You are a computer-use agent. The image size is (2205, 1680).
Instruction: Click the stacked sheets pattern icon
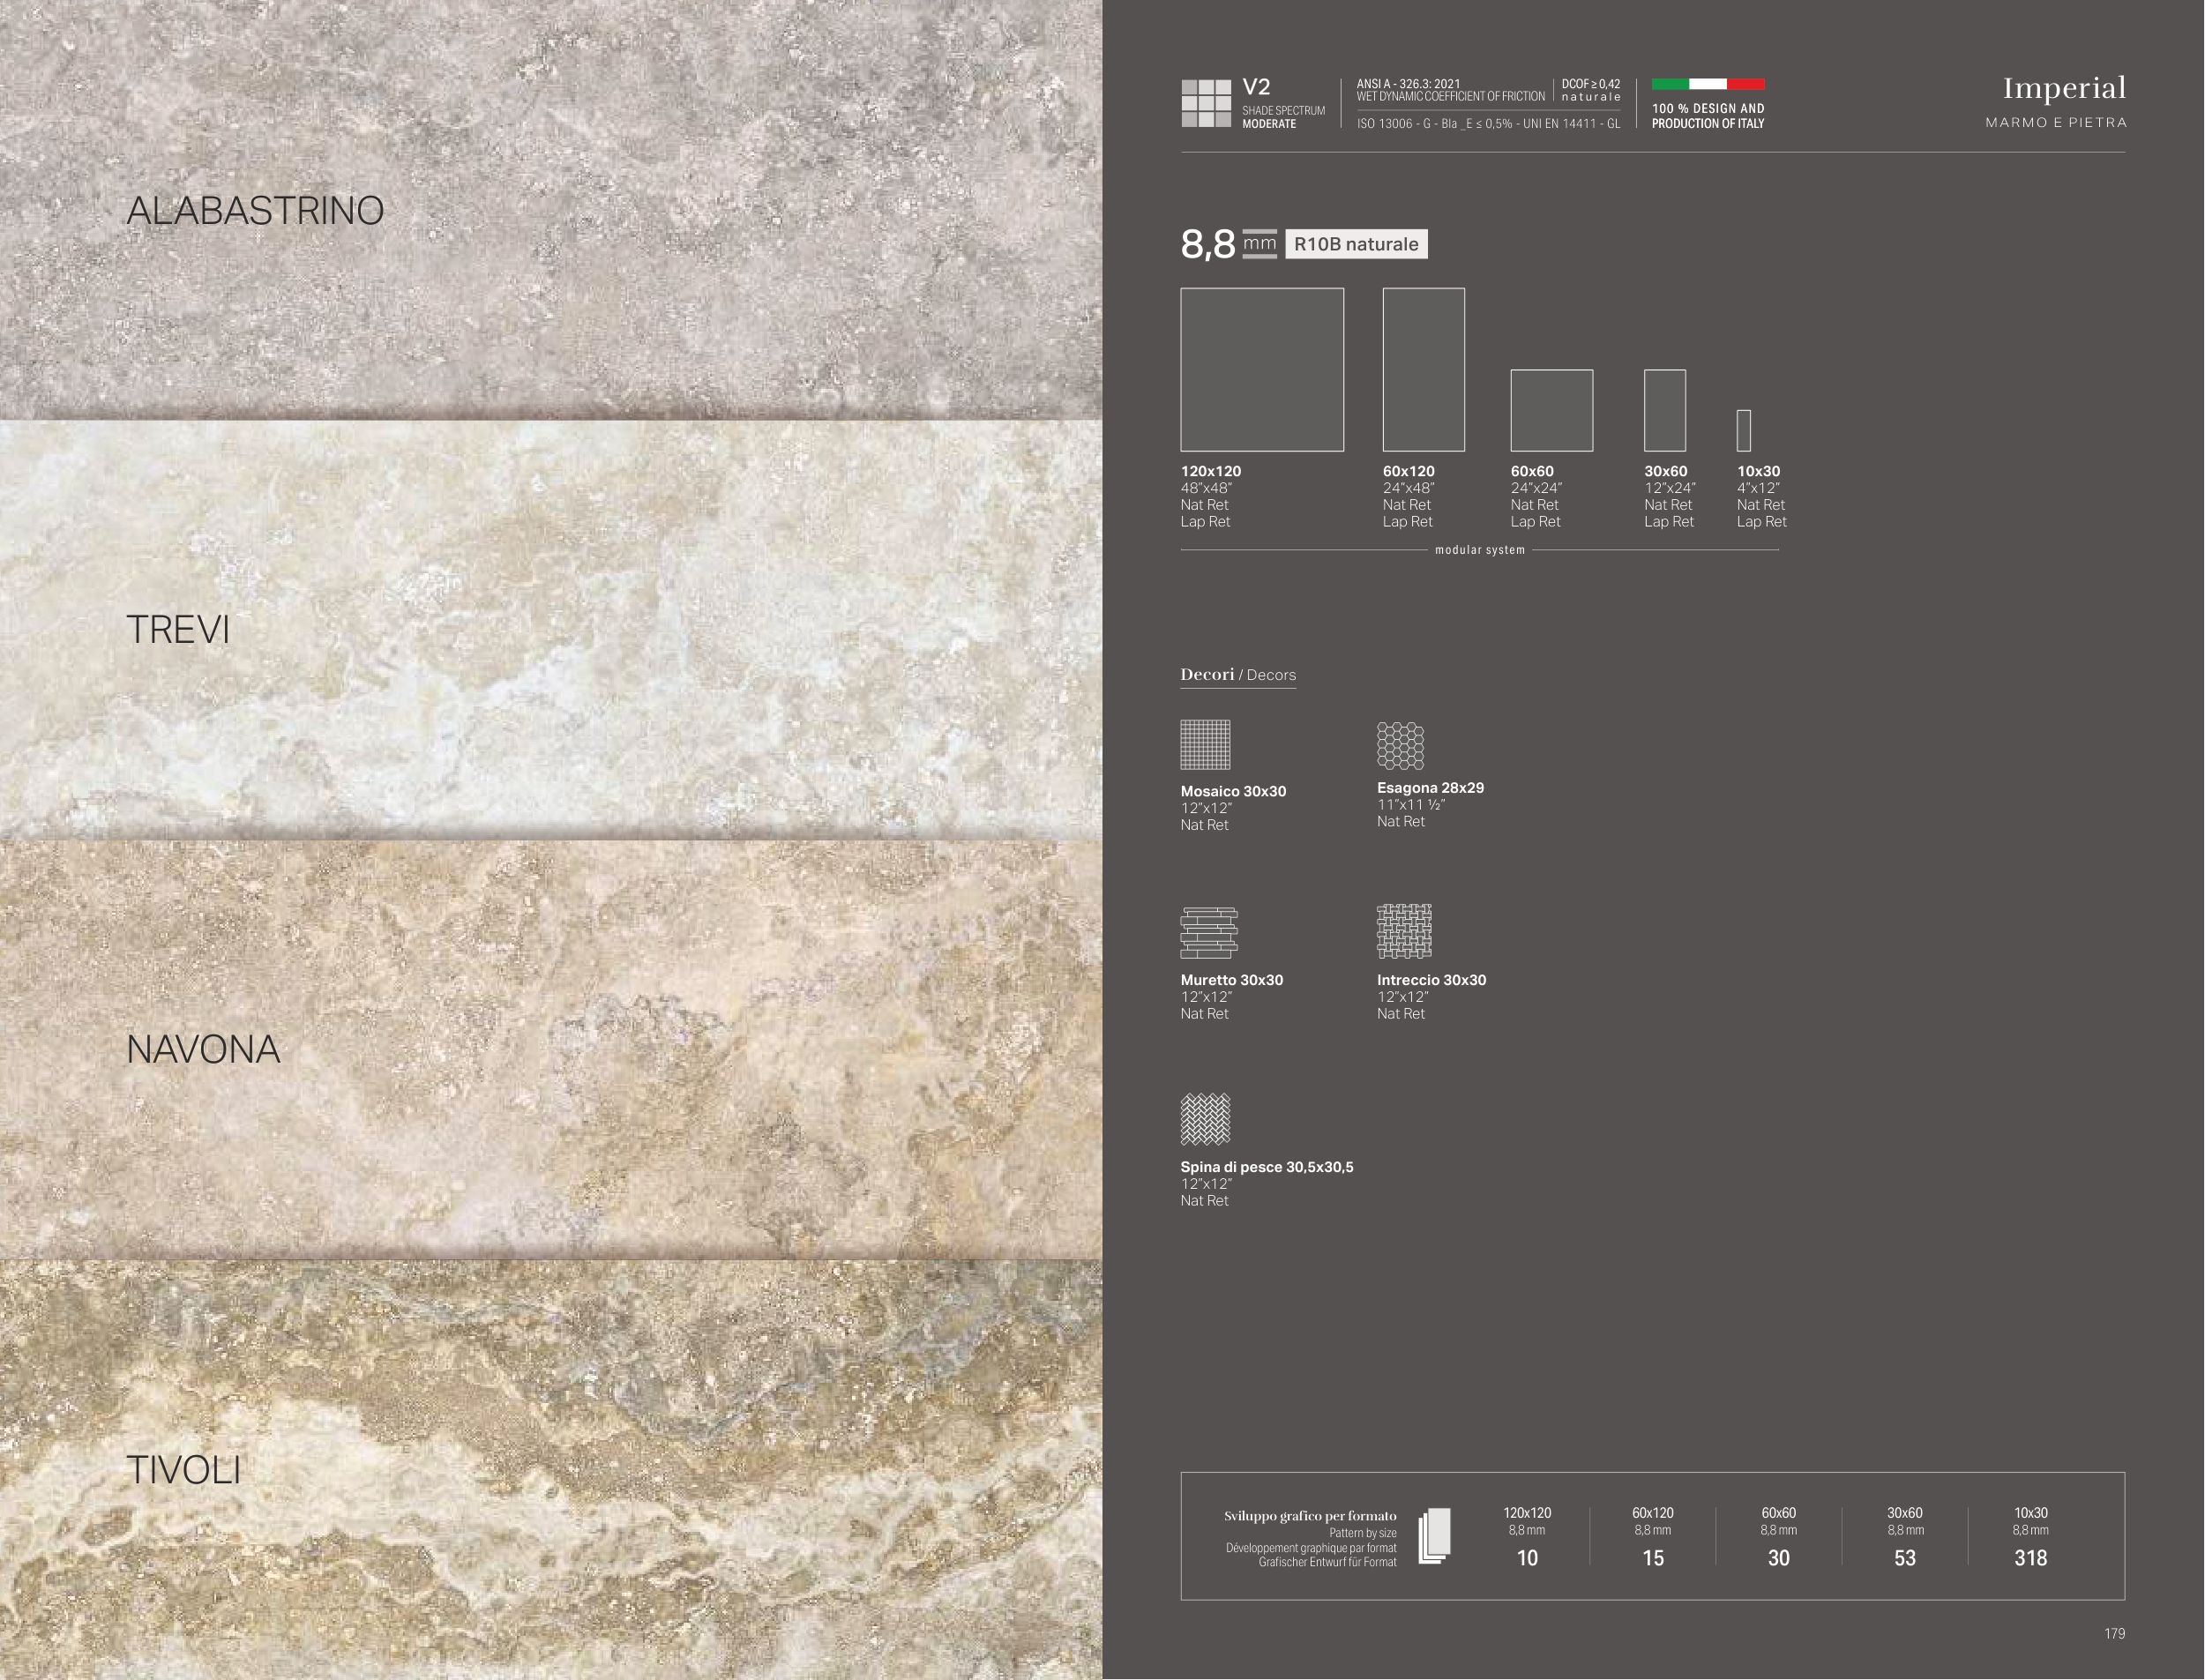point(1434,1536)
